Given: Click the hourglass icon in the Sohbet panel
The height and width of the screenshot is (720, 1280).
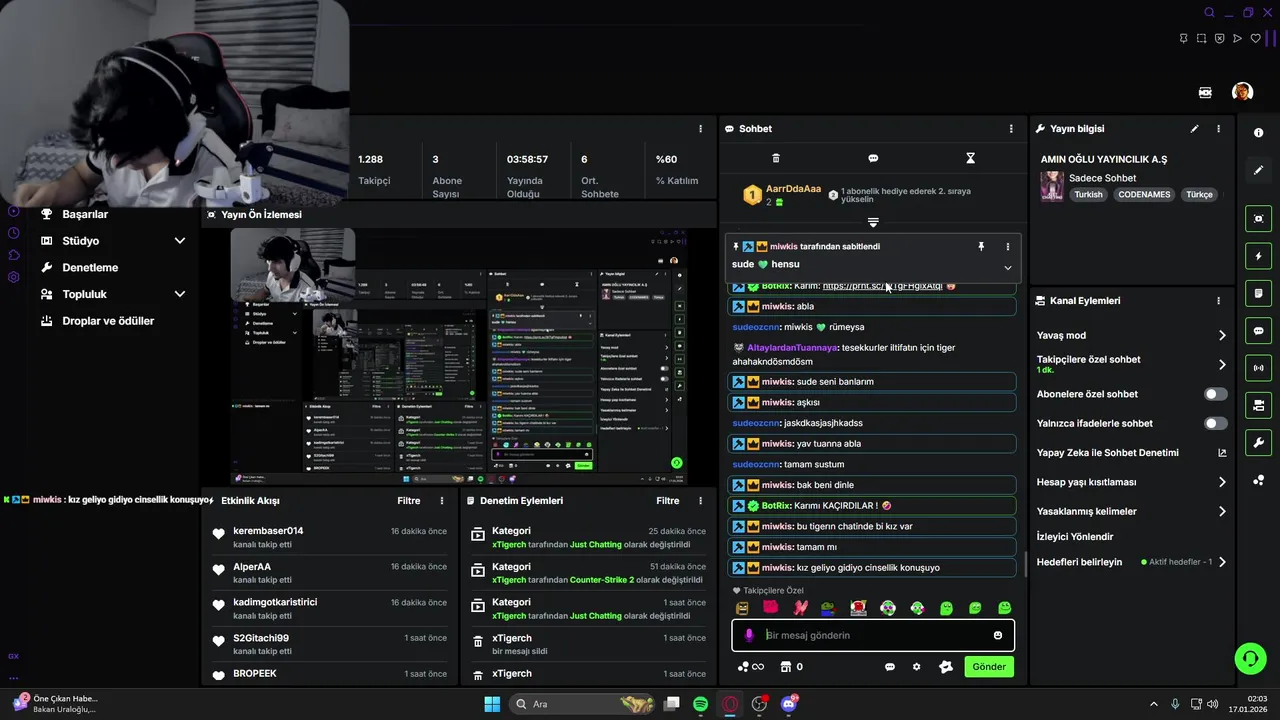Looking at the screenshot, I should [x=970, y=158].
